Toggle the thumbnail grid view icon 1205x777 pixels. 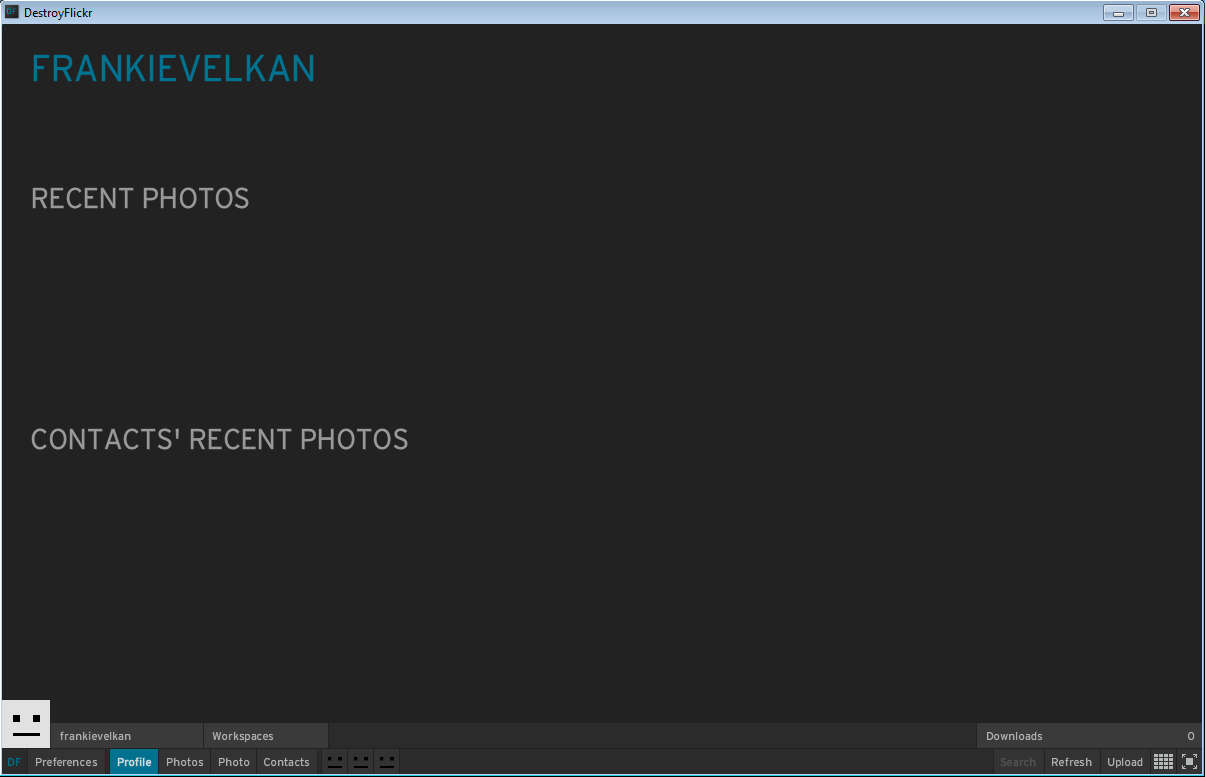[1163, 762]
